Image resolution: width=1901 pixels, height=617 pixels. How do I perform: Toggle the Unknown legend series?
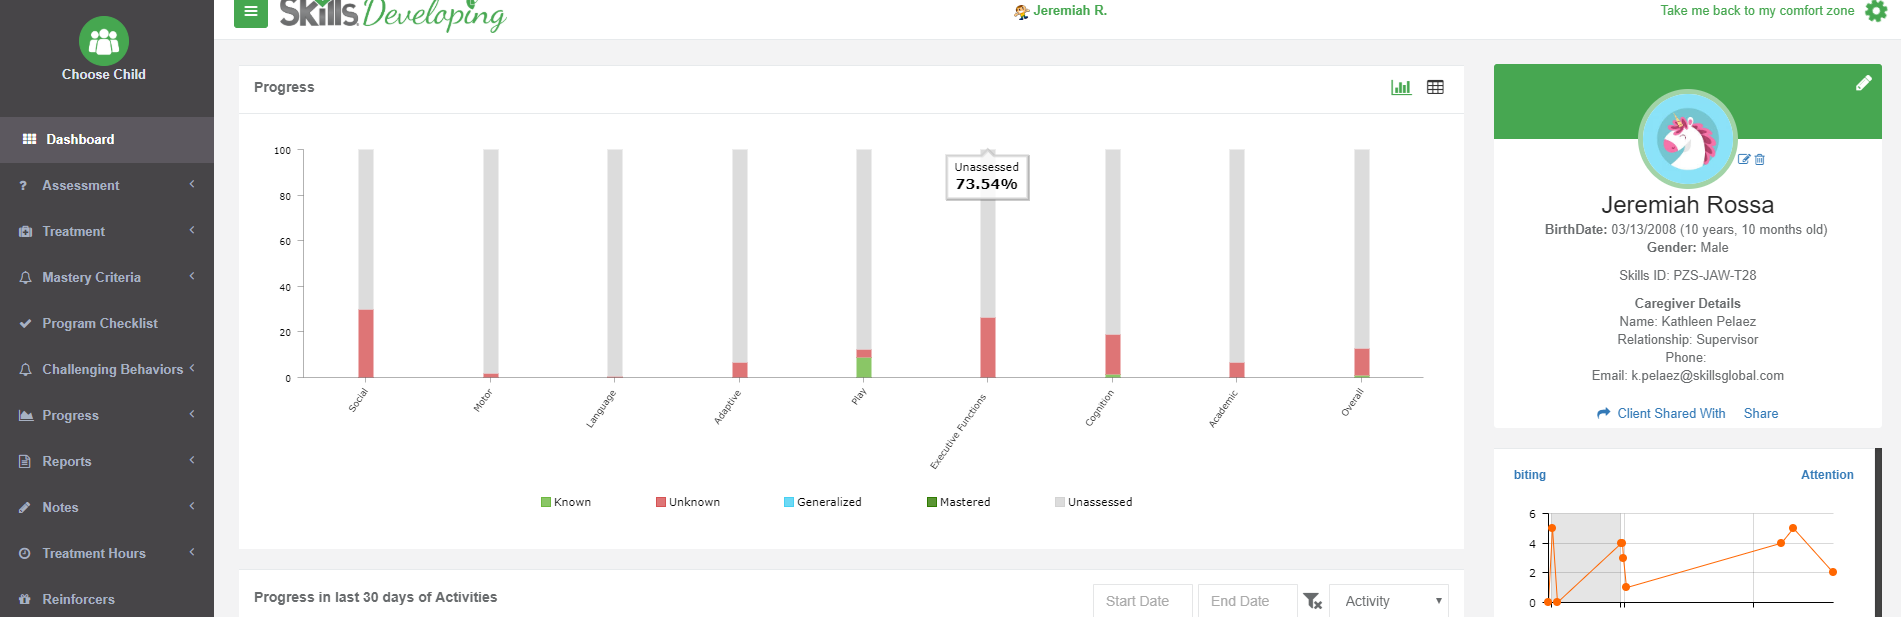pos(688,502)
